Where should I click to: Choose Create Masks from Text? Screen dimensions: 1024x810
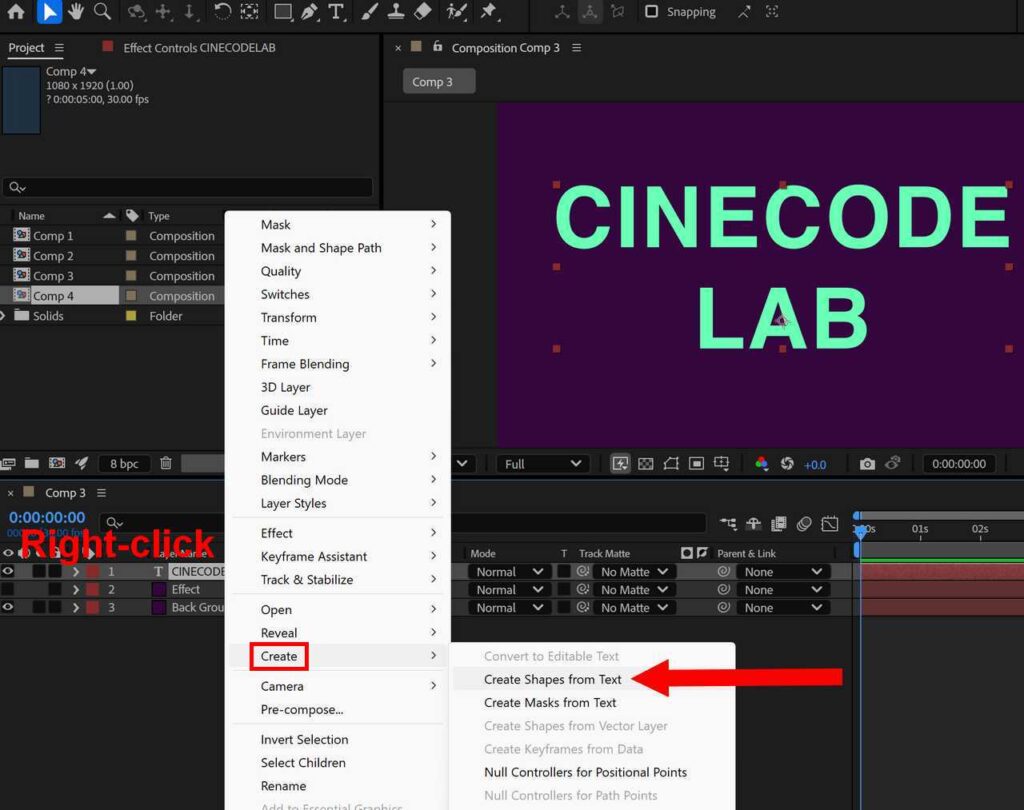pos(550,703)
